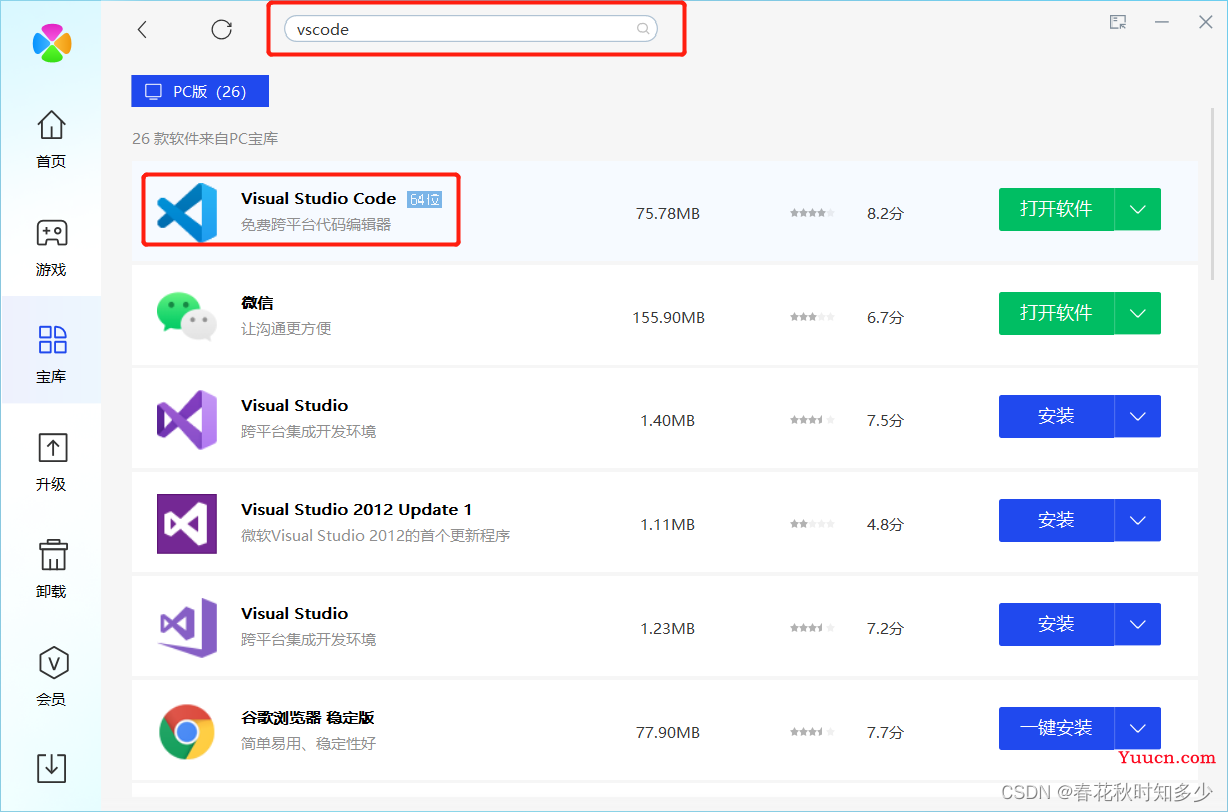Expand the dropdown beside Visual Studio Code's 打开软件
The width and height of the screenshot is (1228, 812).
coord(1138,209)
